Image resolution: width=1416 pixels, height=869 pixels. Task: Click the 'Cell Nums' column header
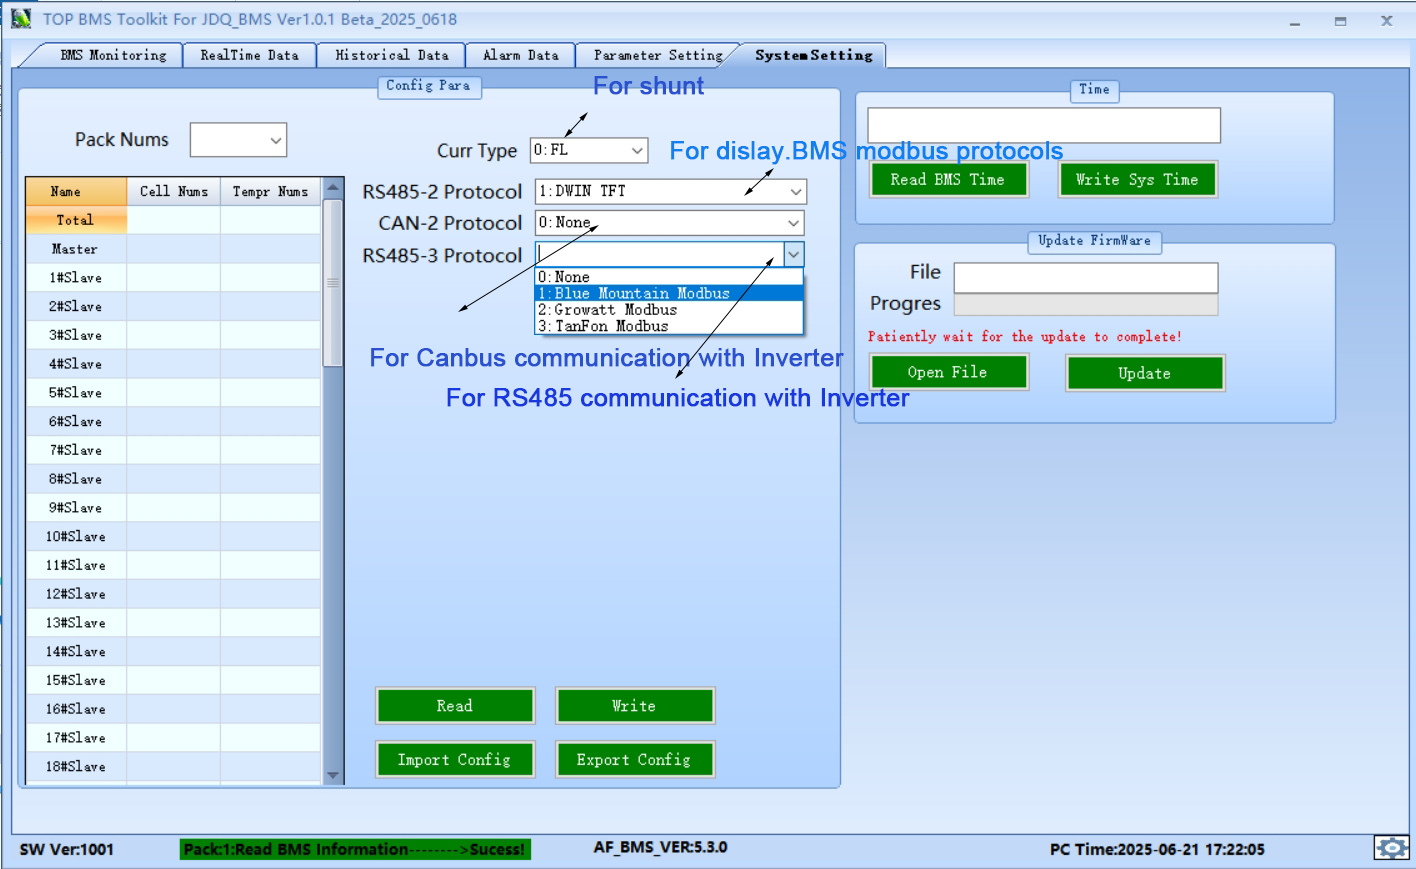coord(174,191)
